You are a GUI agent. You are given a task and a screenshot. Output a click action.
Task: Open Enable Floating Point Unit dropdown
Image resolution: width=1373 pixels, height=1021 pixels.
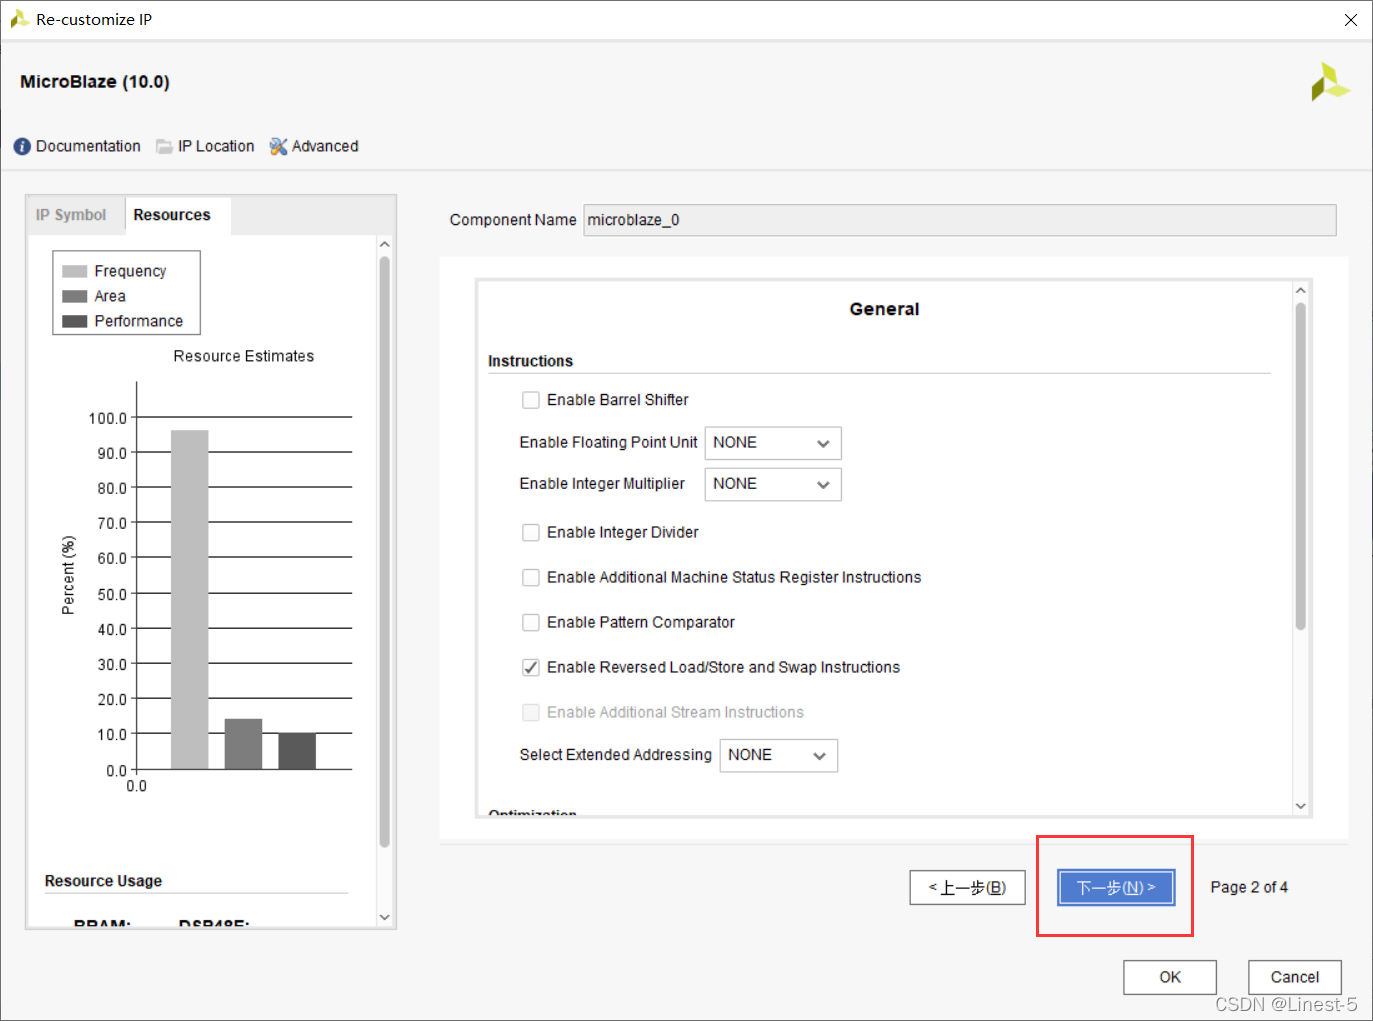click(x=773, y=443)
